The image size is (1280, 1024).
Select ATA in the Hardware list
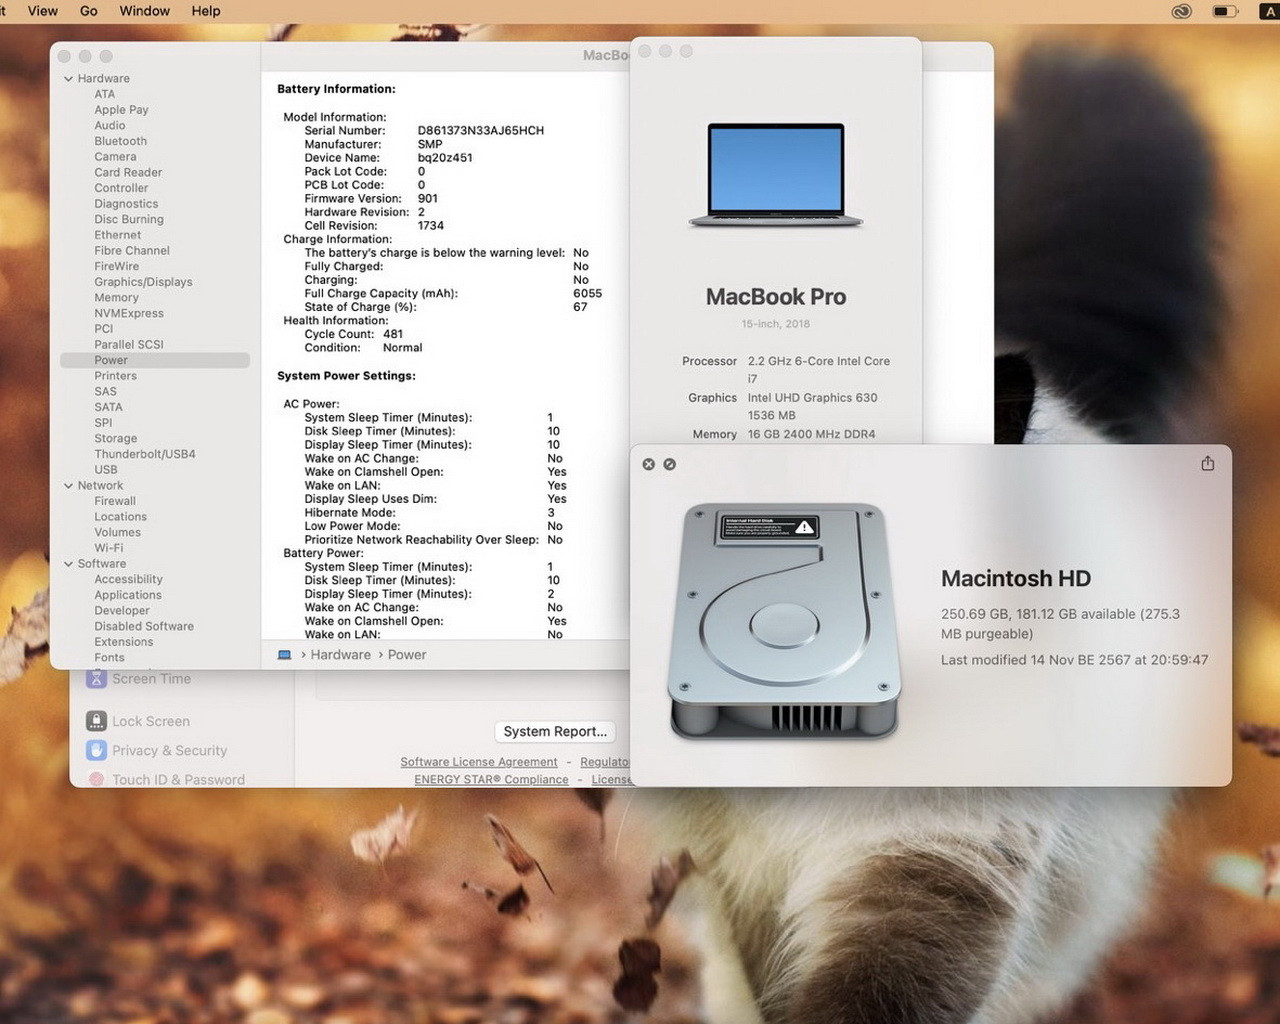click(x=105, y=94)
